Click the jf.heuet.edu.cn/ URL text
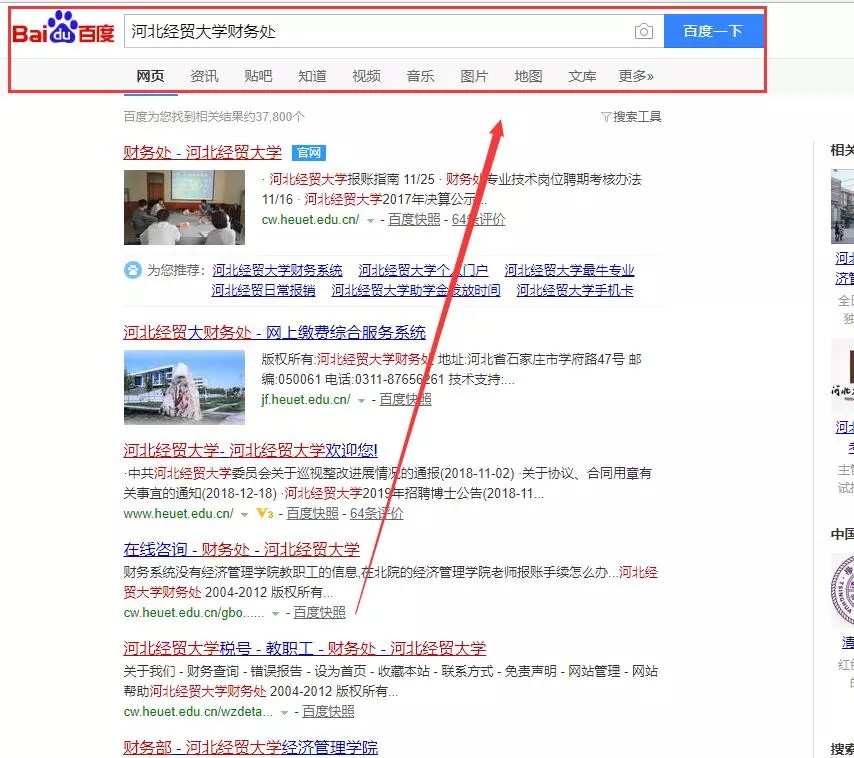Image resolution: width=854 pixels, height=758 pixels. click(x=306, y=400)
